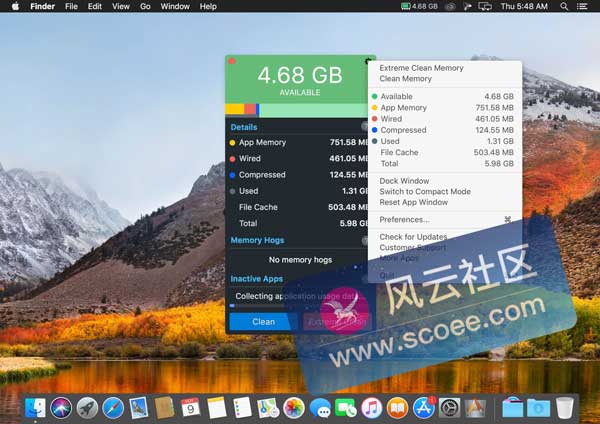Viewport: 600px width, 424px height.
Task: Select Extreme Clean Memory menu item
Action: [421, 68]
